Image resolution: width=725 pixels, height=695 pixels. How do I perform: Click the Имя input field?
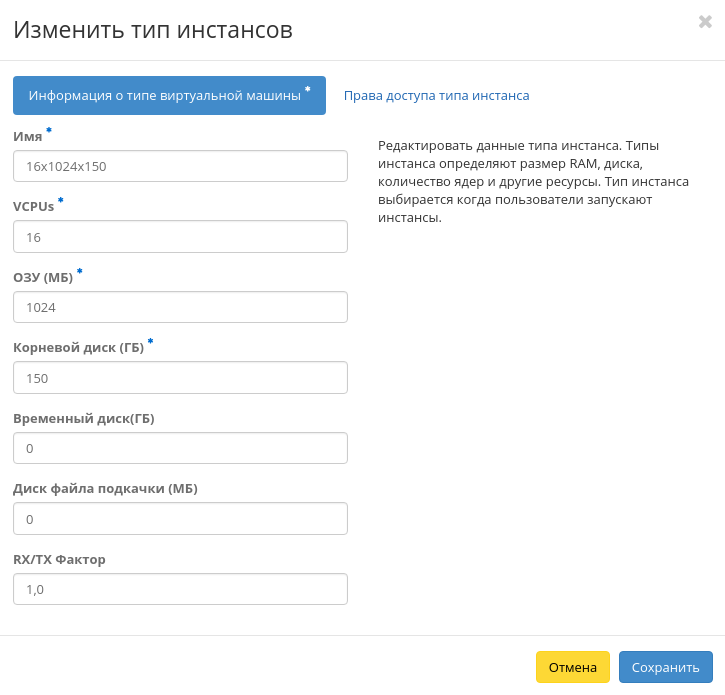(180, 166)
